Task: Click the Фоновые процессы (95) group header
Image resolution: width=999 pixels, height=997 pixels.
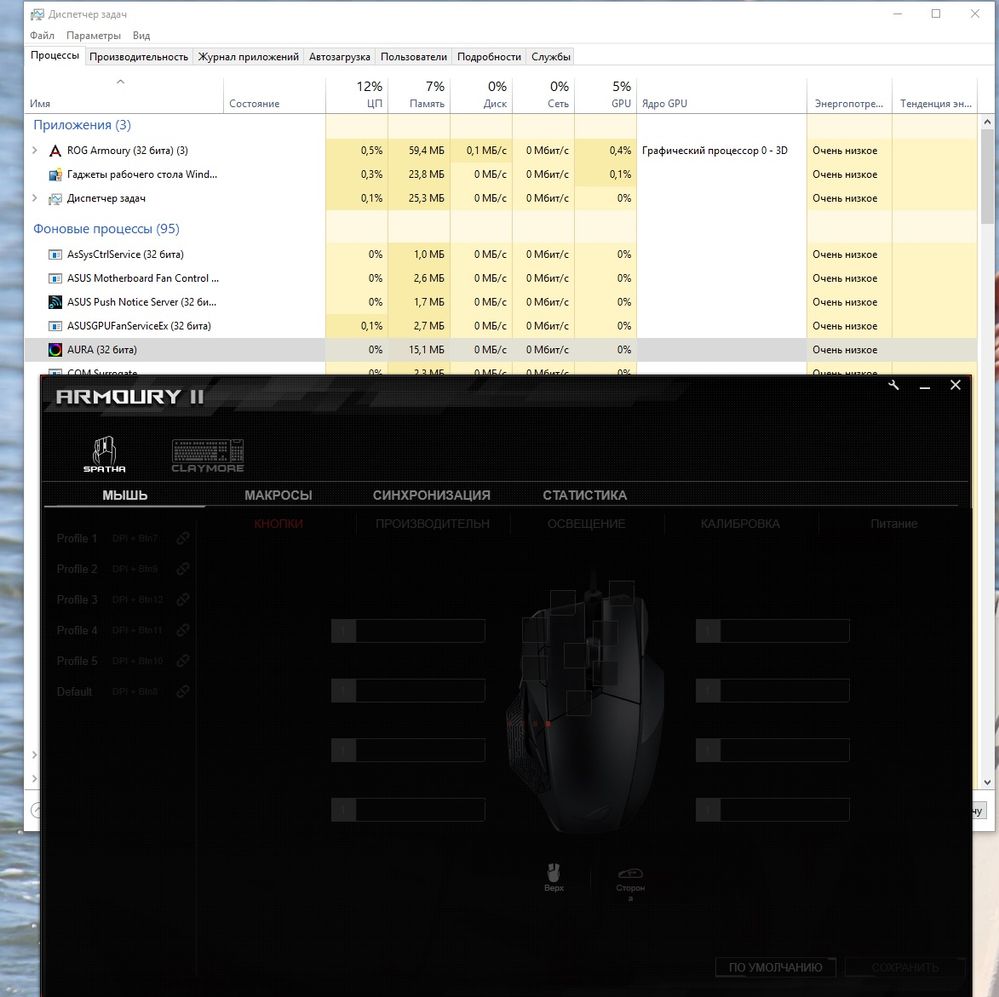Action: click(106, 229)
